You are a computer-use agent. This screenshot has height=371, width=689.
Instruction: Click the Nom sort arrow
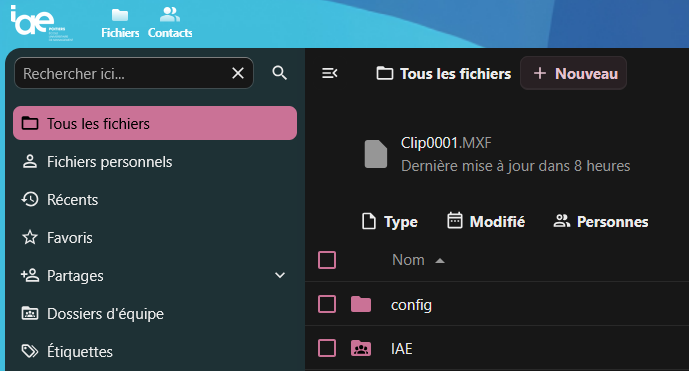coord(440,261)
